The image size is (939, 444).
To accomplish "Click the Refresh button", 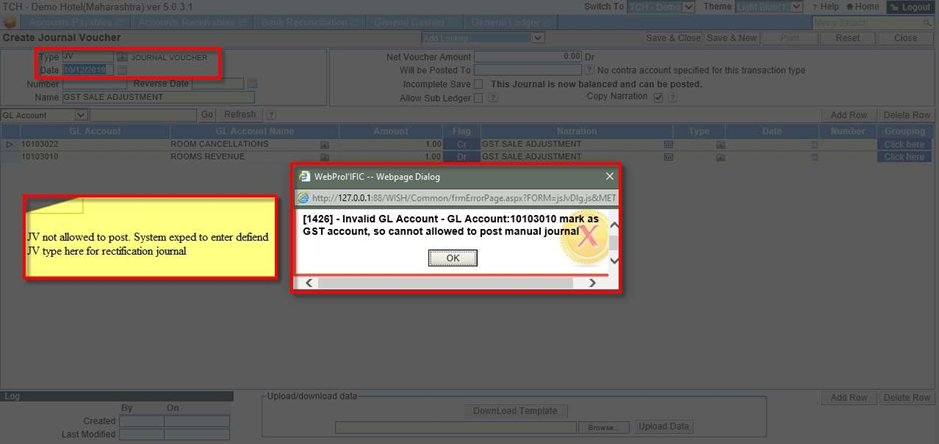I will [240, 114].
